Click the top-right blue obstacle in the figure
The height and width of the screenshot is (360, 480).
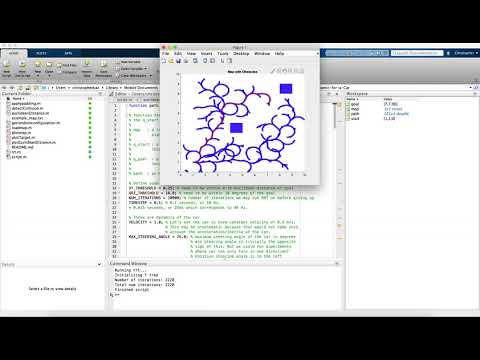[x=286, y=88]
